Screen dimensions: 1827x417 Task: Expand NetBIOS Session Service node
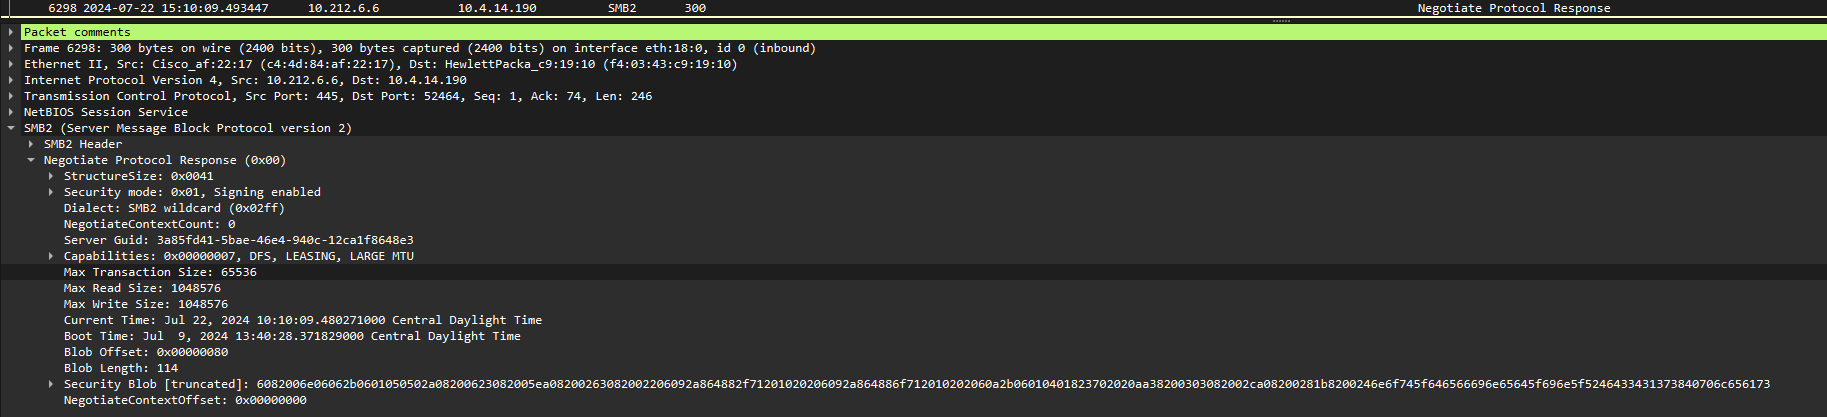[11, 112]
